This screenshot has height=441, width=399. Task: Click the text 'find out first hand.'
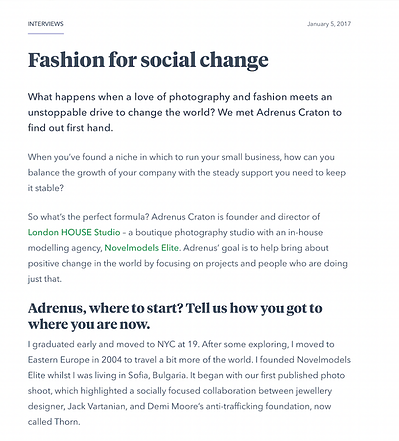70,128
